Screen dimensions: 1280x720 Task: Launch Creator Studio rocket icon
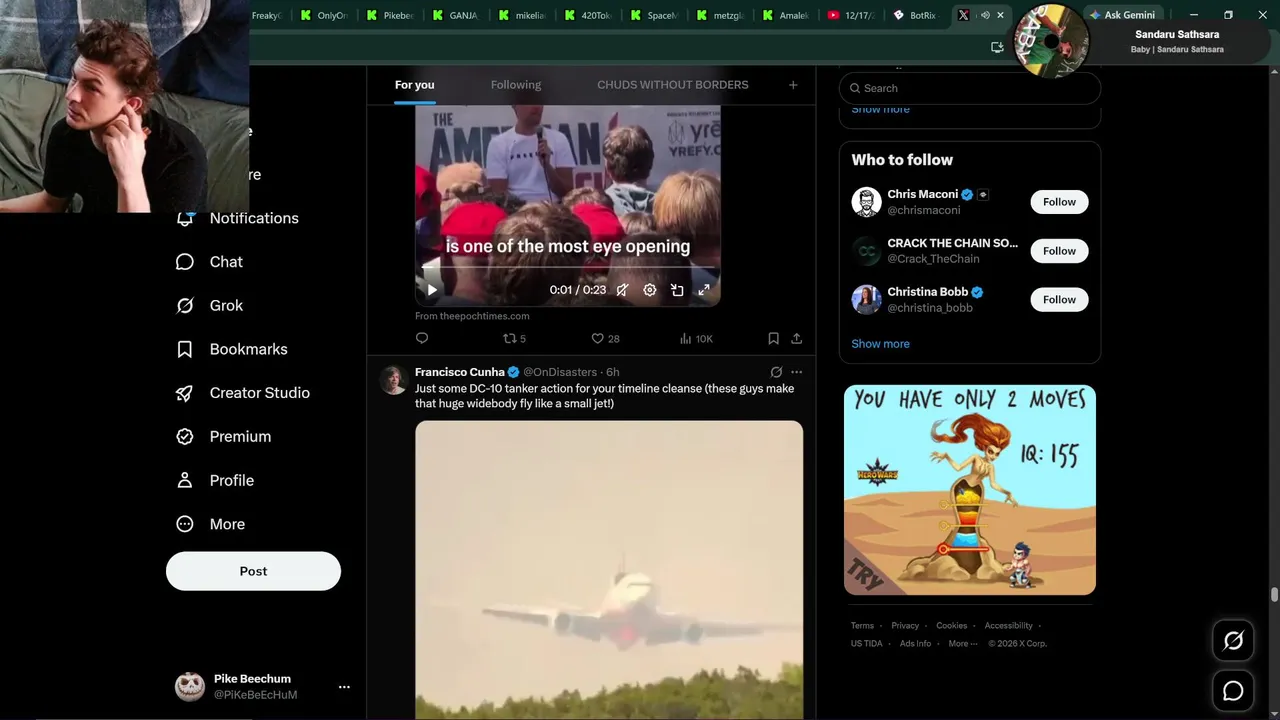coord(185,393)
